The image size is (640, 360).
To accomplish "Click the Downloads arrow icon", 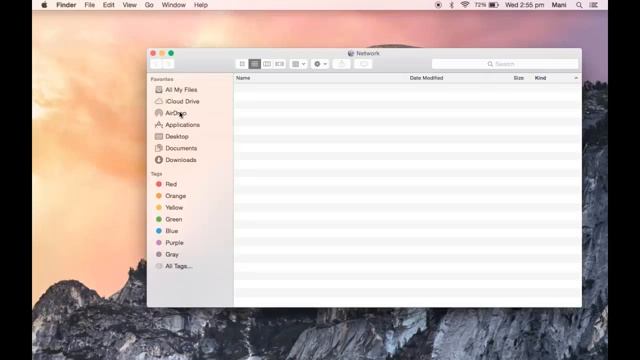I will (159, 160).
